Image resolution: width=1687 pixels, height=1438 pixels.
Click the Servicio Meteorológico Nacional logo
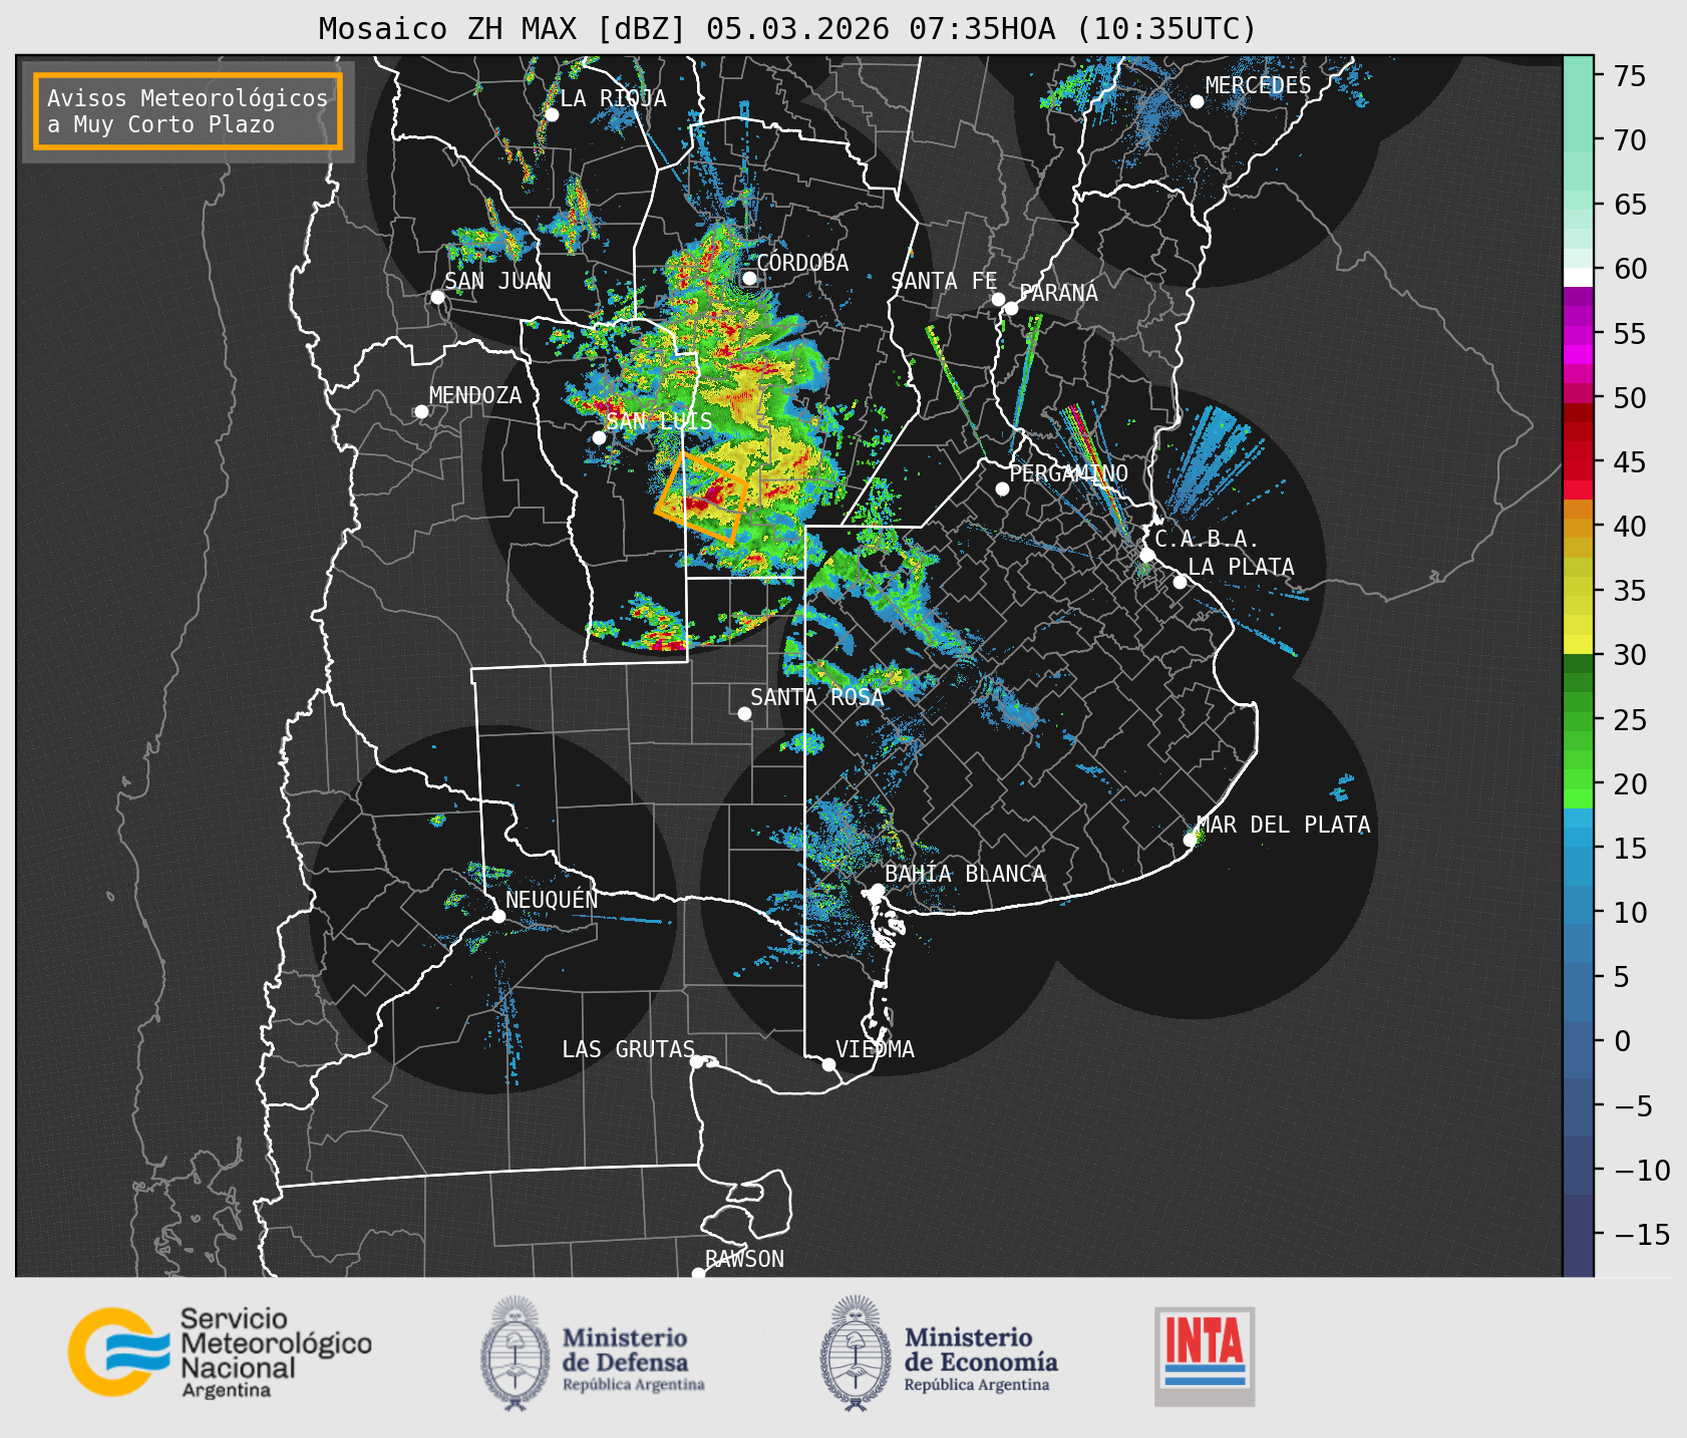220,1352
